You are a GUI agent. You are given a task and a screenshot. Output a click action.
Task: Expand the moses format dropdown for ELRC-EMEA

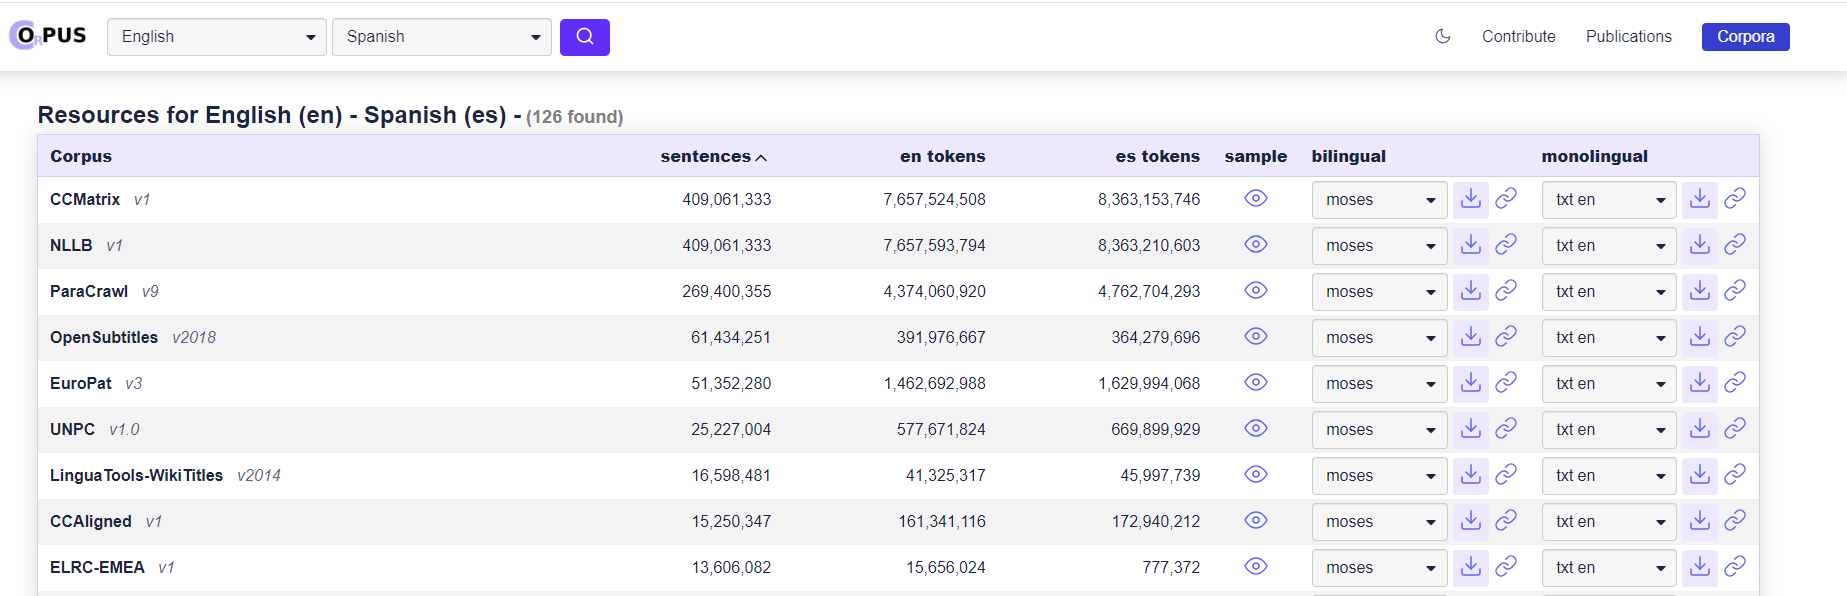1378,567
